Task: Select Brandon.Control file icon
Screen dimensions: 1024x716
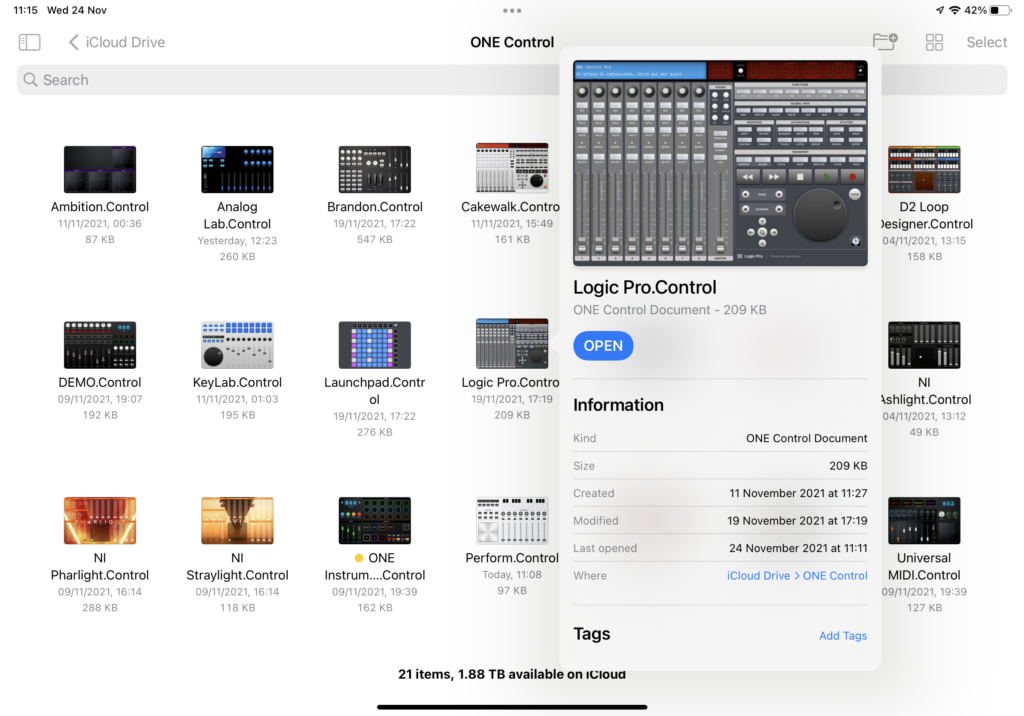Action: coord(375,169)
